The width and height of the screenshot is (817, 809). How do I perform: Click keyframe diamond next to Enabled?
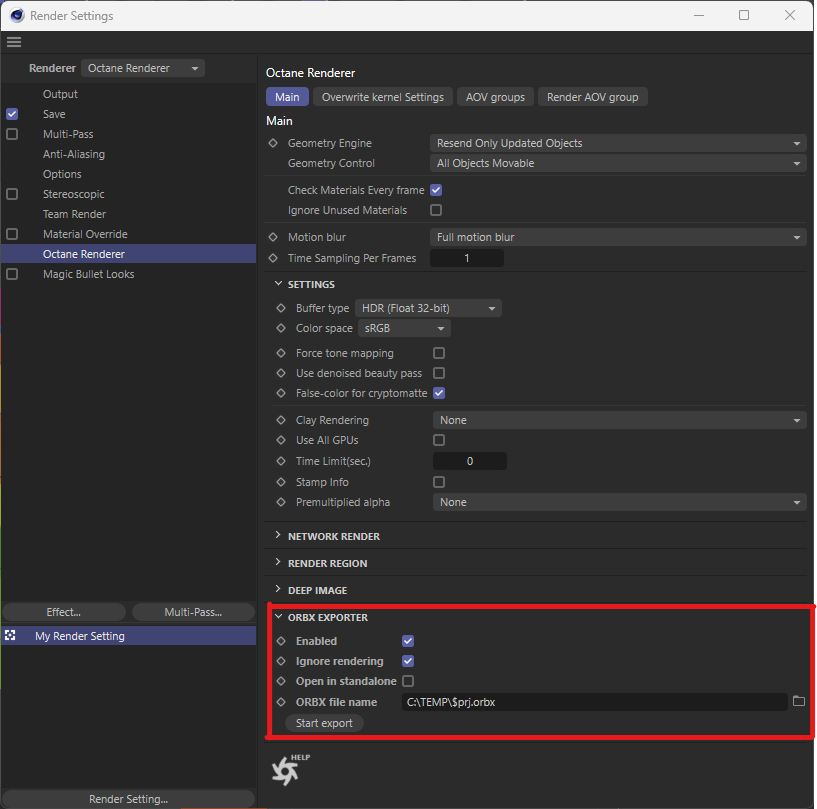pos(281,641)
